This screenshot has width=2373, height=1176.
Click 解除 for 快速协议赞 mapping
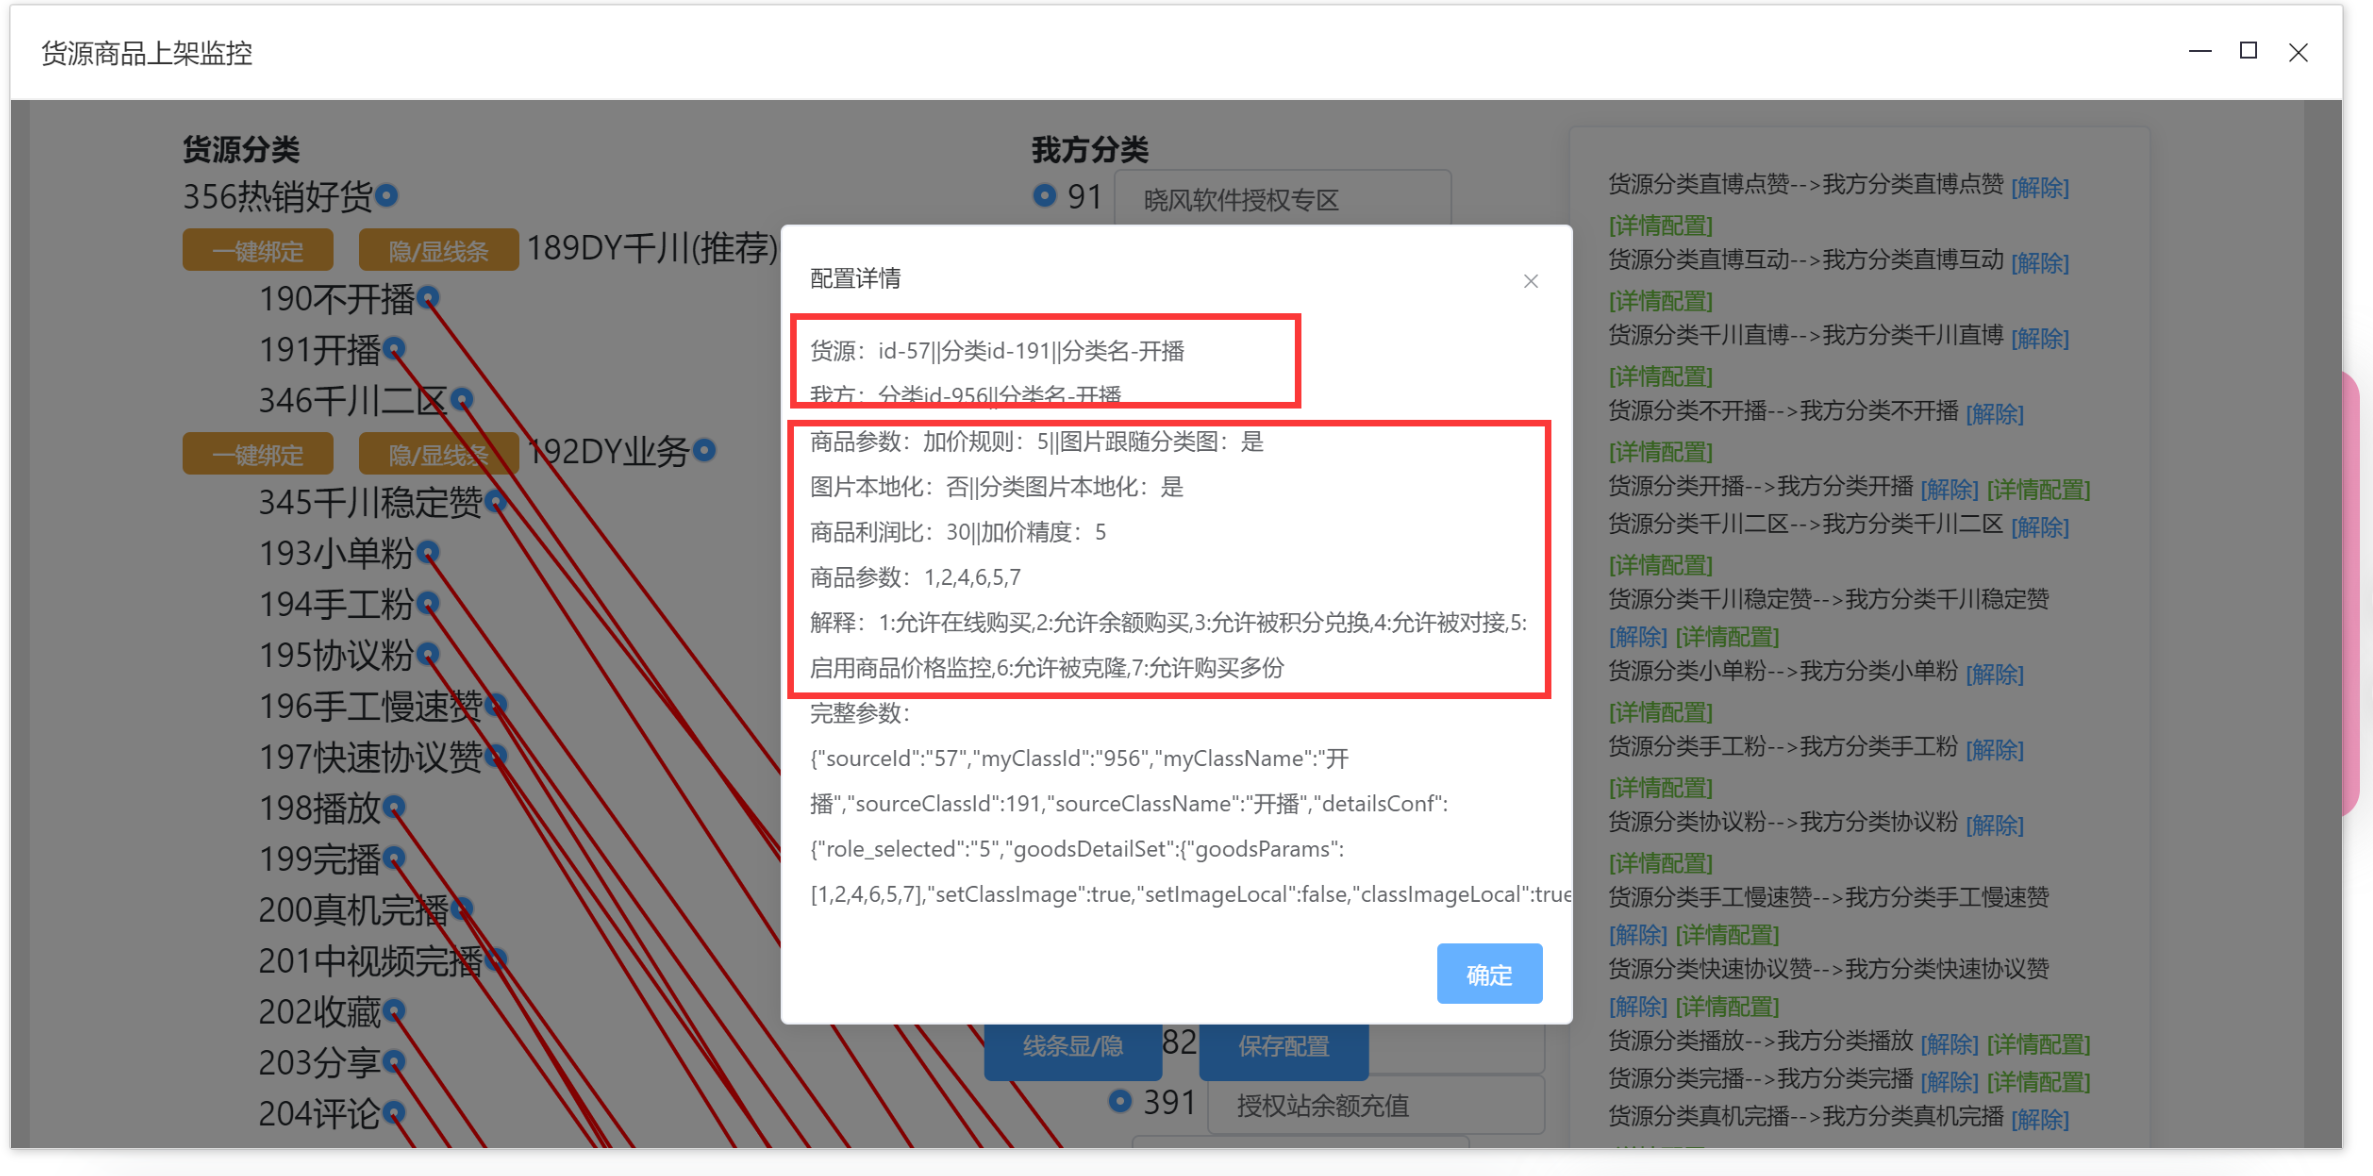pos(1637,1006)
